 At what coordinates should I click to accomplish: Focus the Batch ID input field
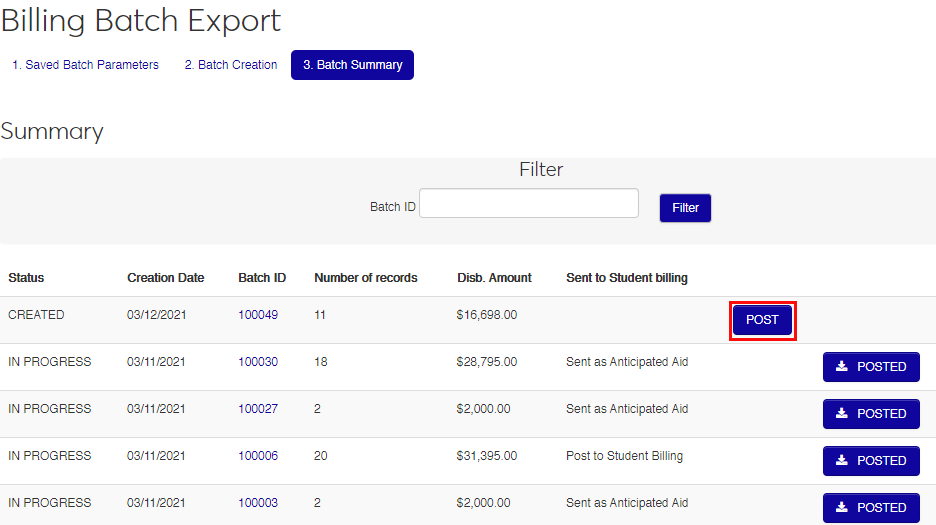tap(529, 203)
